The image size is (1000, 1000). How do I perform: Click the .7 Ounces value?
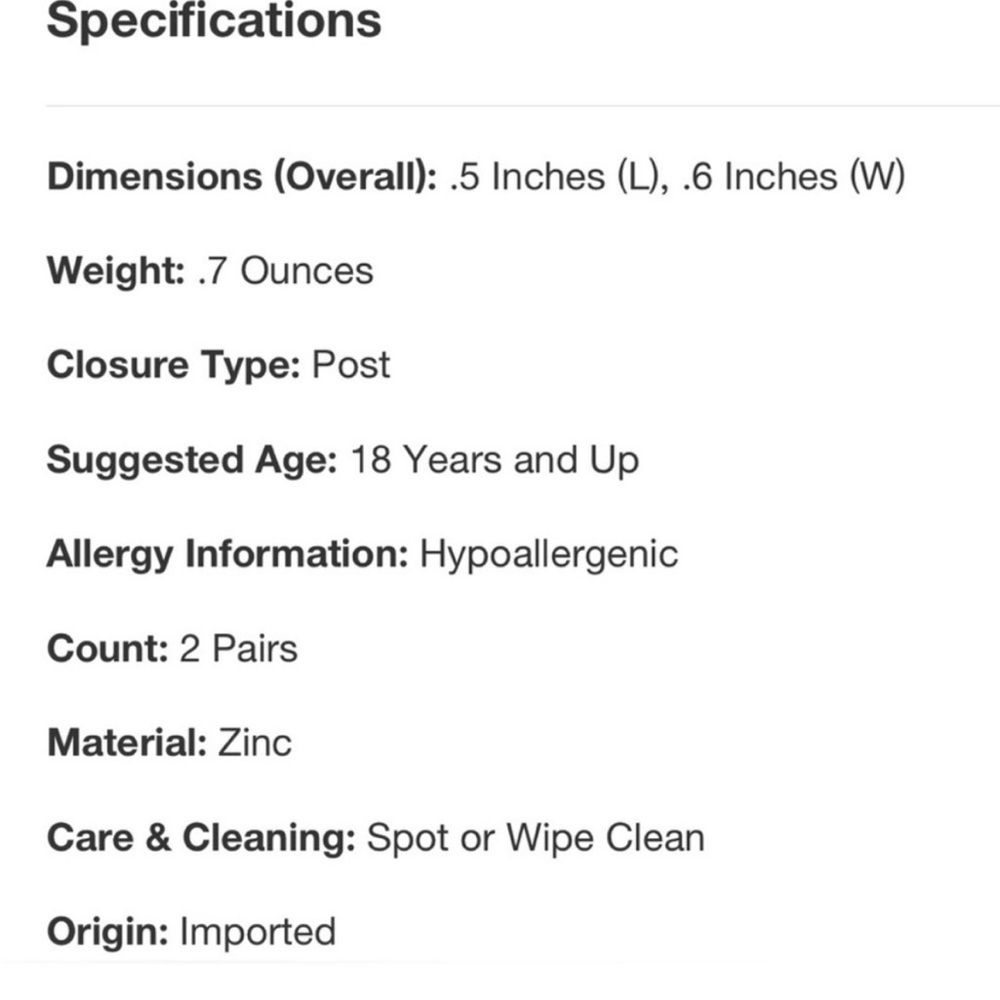(x=286, y=271)
